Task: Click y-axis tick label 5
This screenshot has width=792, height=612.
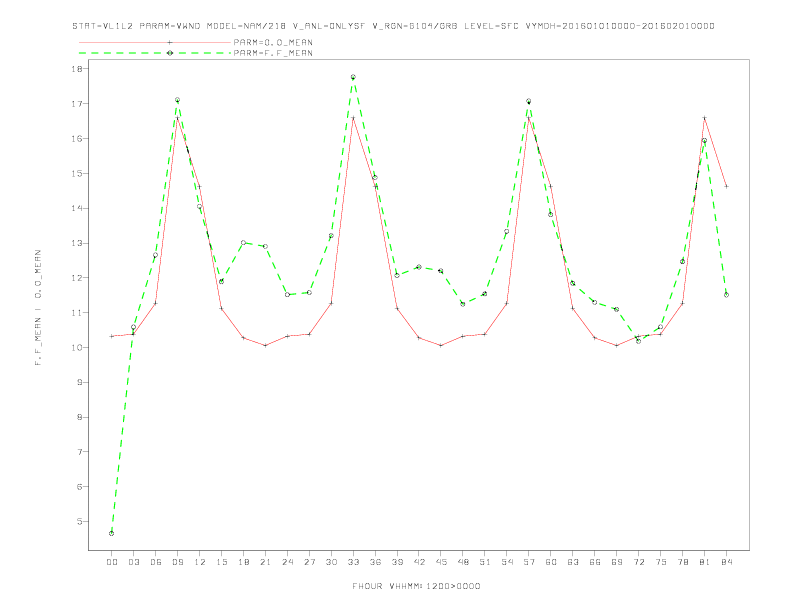Action: pos(82,522)
